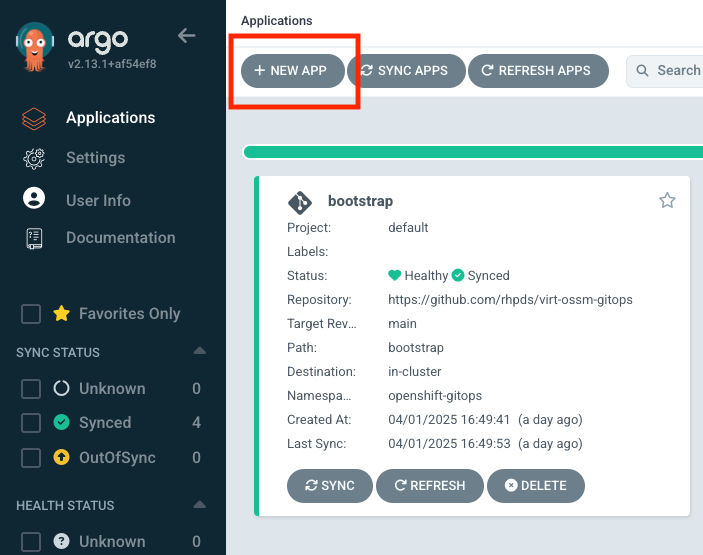
Task: Open Applications via layered stack icon
Action: click(x=34, y=119)
